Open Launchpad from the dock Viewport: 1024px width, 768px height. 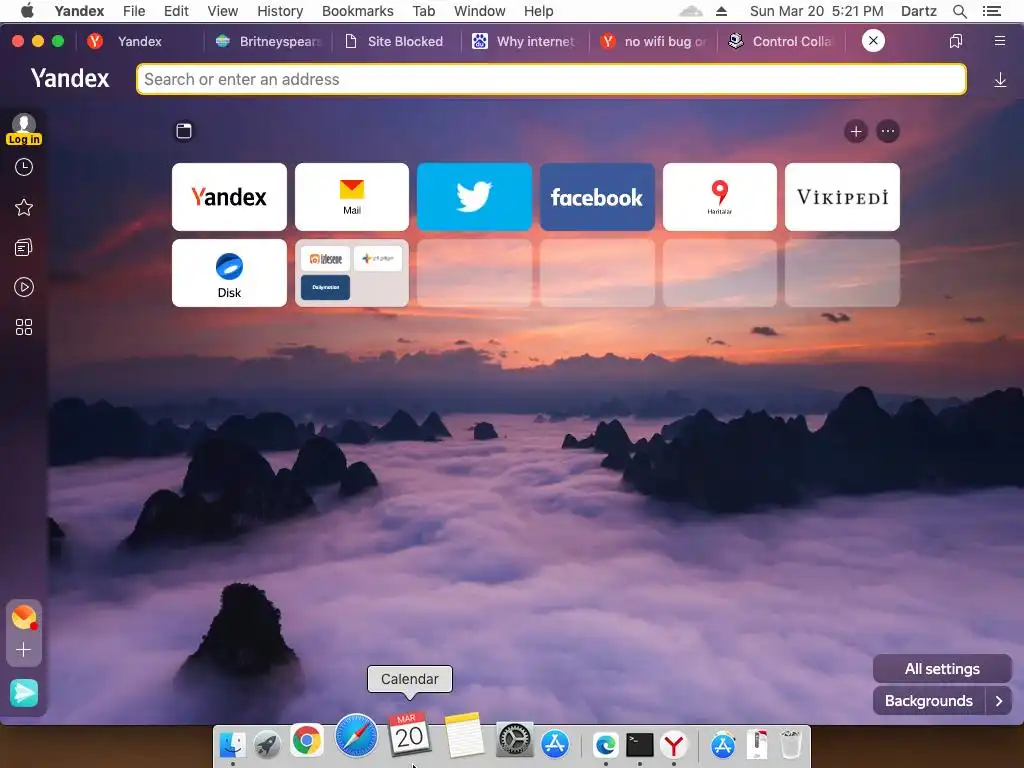pyautogui.click(x=267, y=744)
